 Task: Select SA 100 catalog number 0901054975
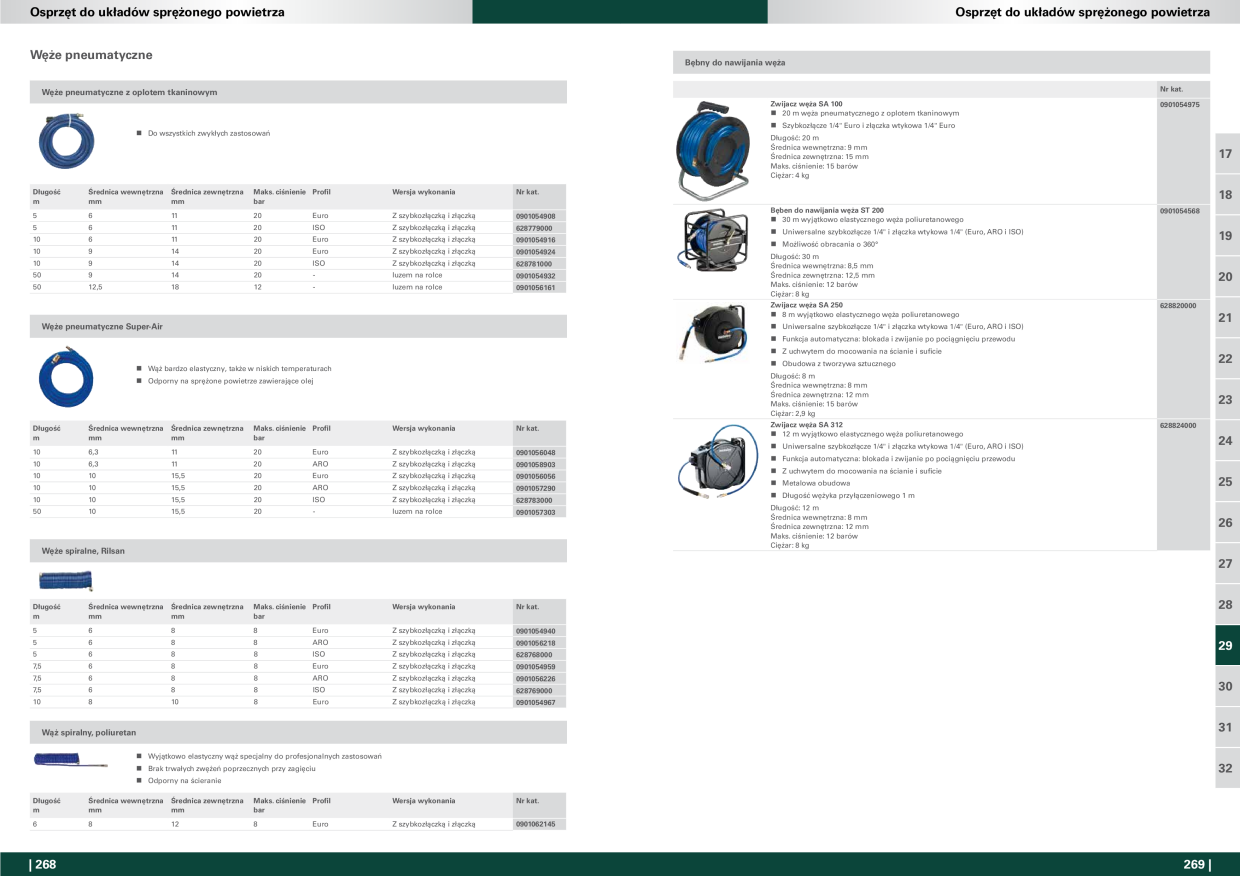tap(1180, 104)
